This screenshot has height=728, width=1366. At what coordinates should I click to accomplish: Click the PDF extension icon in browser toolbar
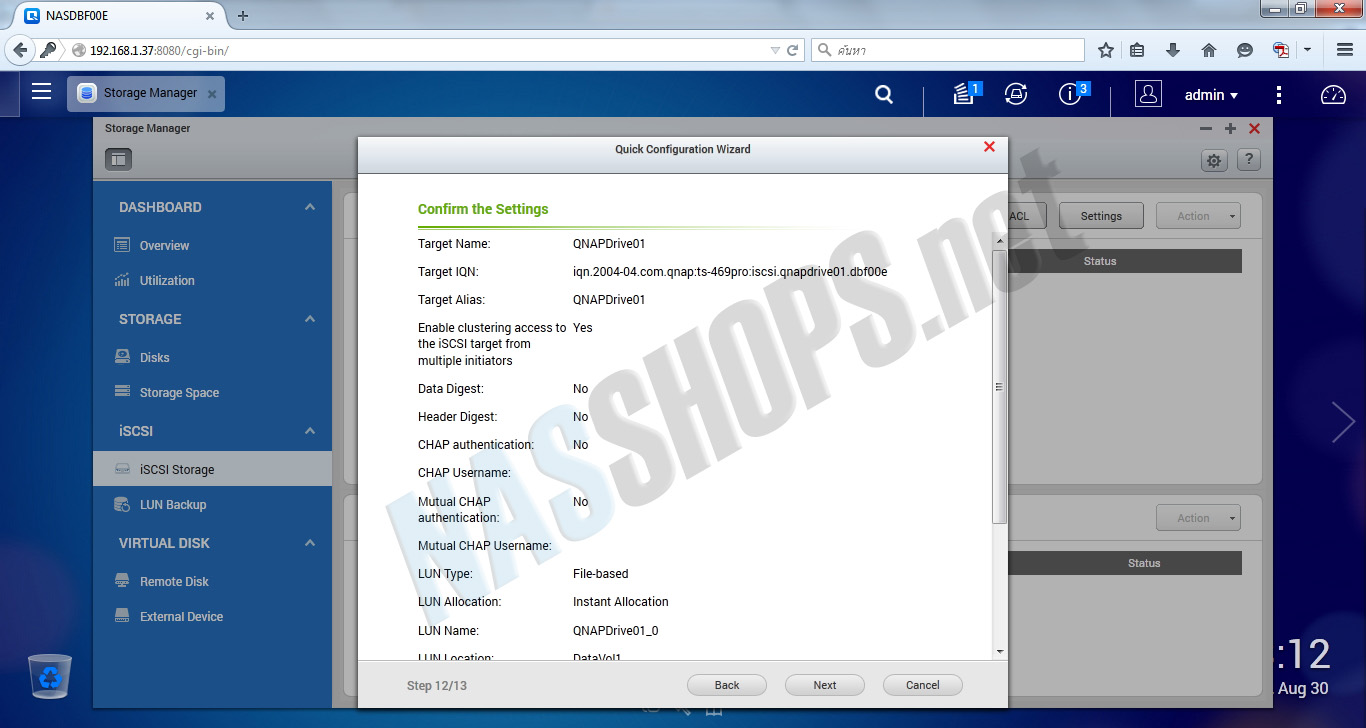[1281, 50]
